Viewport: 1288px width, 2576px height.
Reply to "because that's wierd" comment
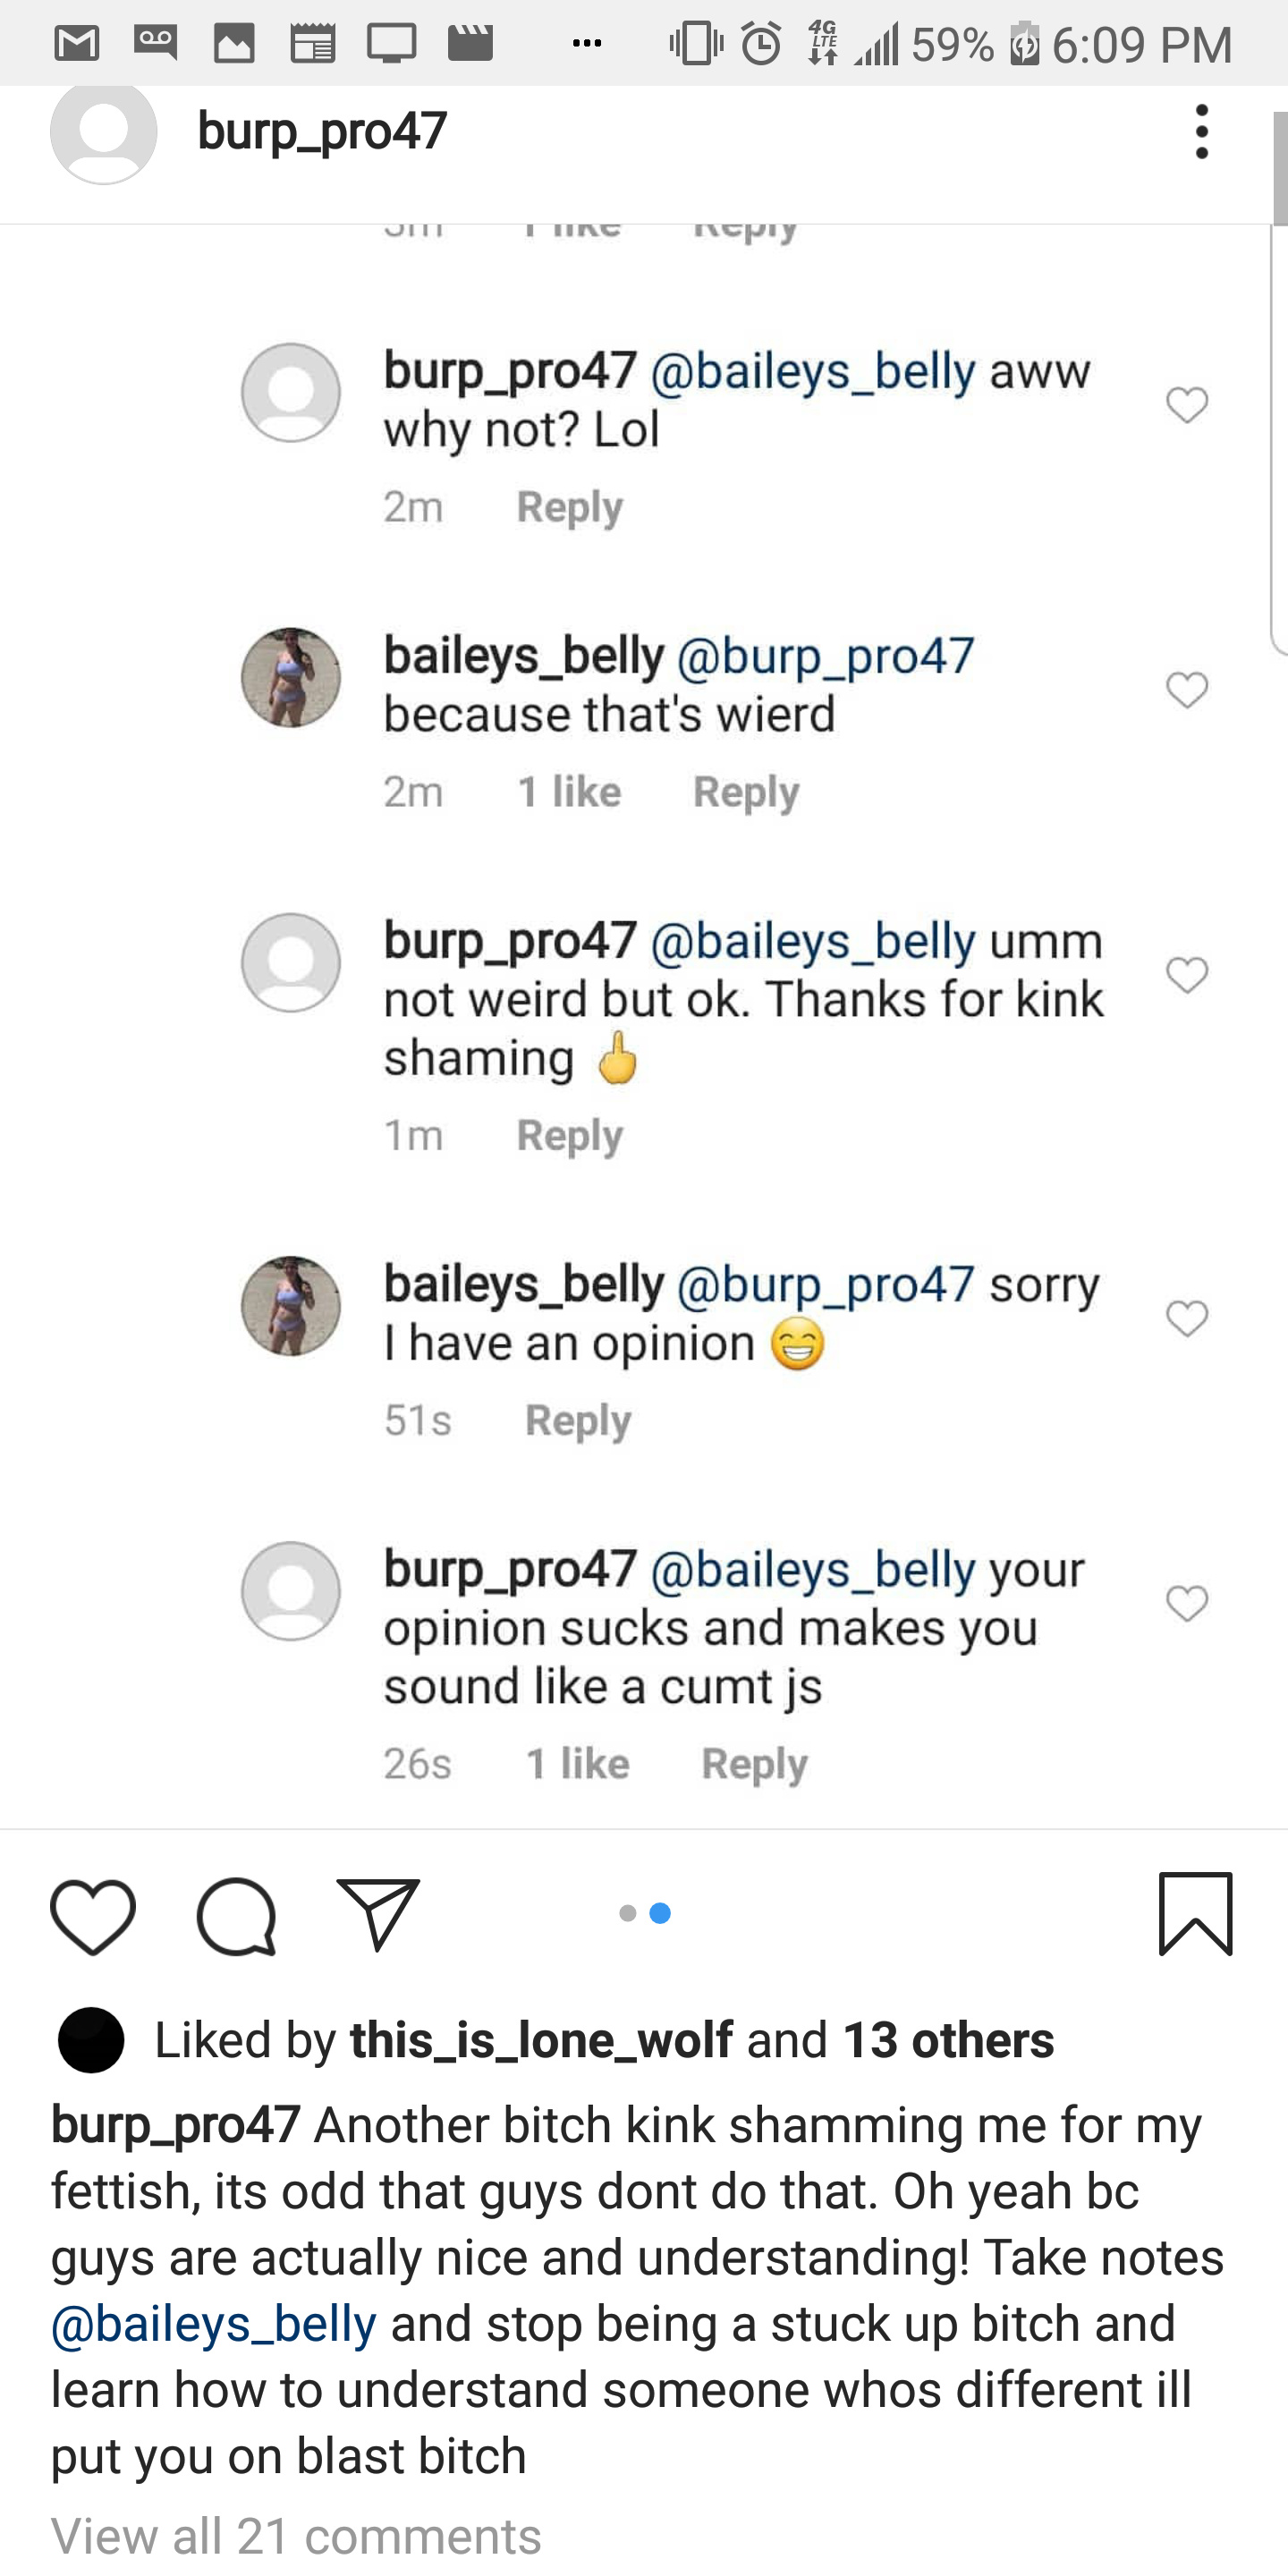(x=746, y=792)
